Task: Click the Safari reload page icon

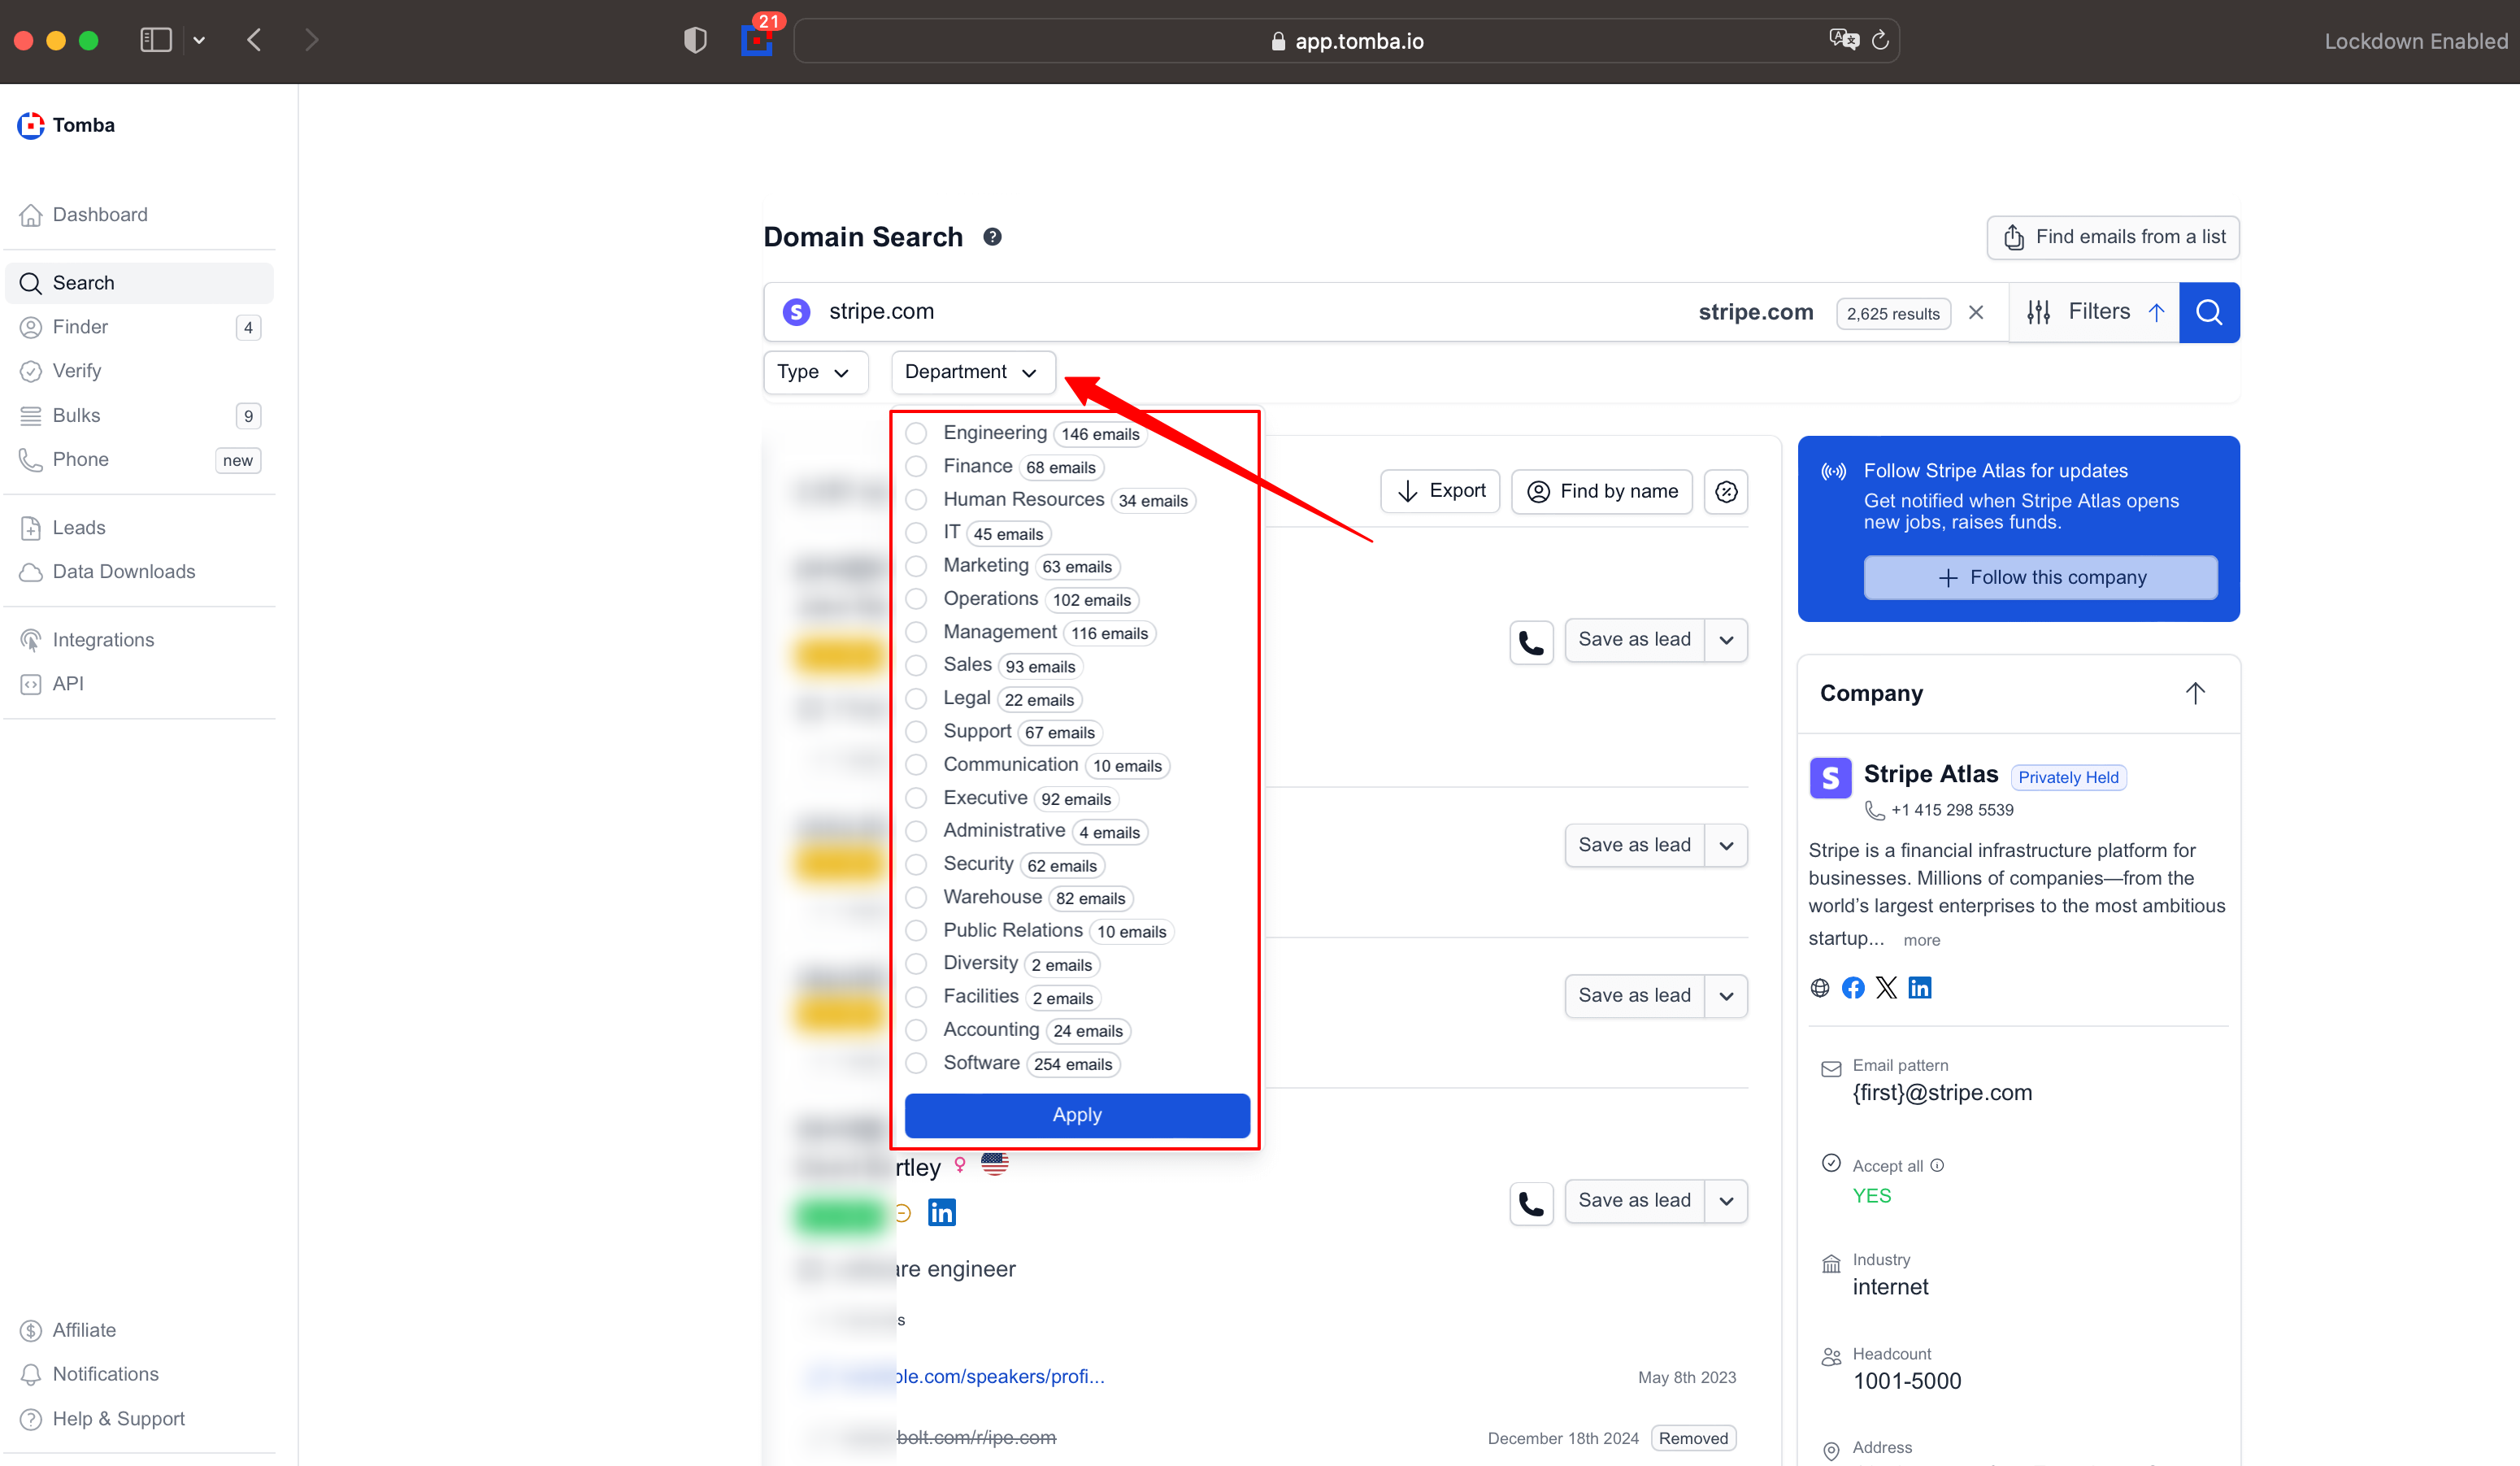Action: pos(1880,40)
